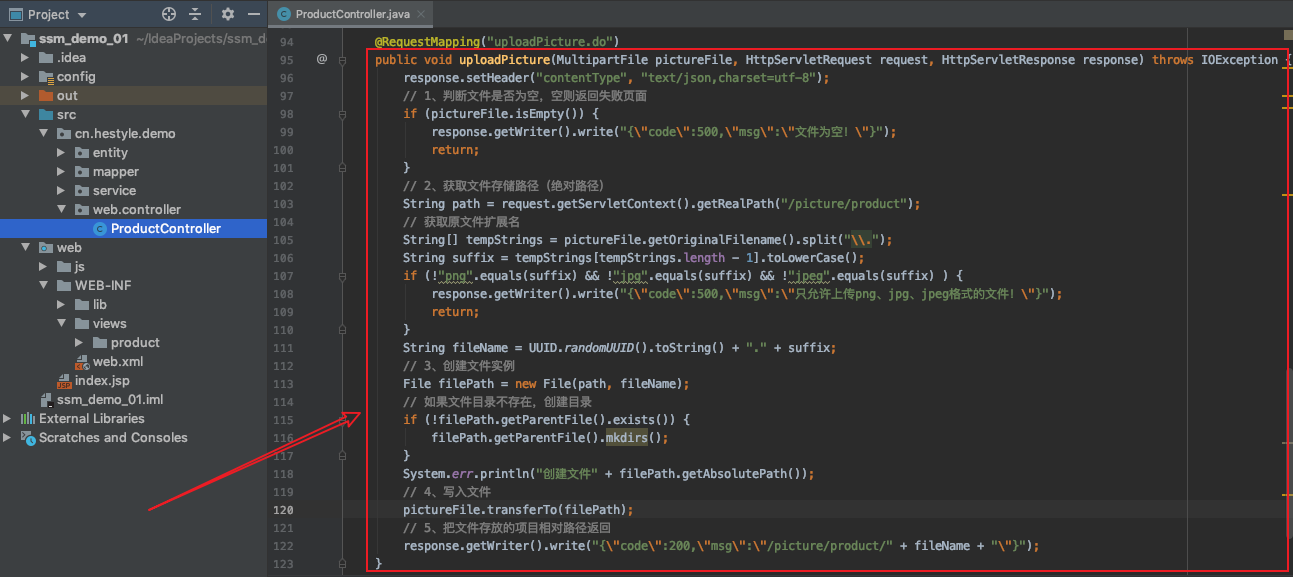Screen dimensions: 1293x577
Task: Open Project panel settings gear
Action: click(x=227, y=14)
